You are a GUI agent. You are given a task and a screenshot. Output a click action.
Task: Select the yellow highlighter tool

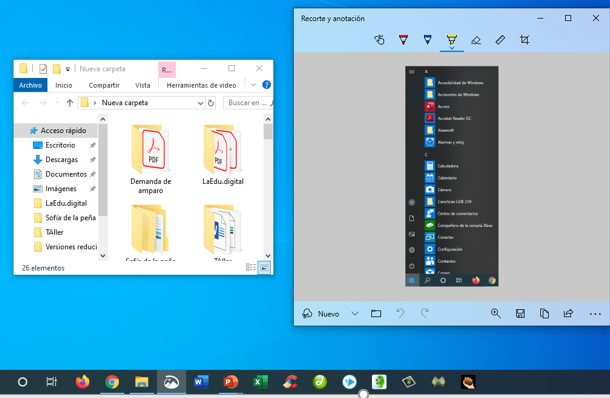click(452, 39)
